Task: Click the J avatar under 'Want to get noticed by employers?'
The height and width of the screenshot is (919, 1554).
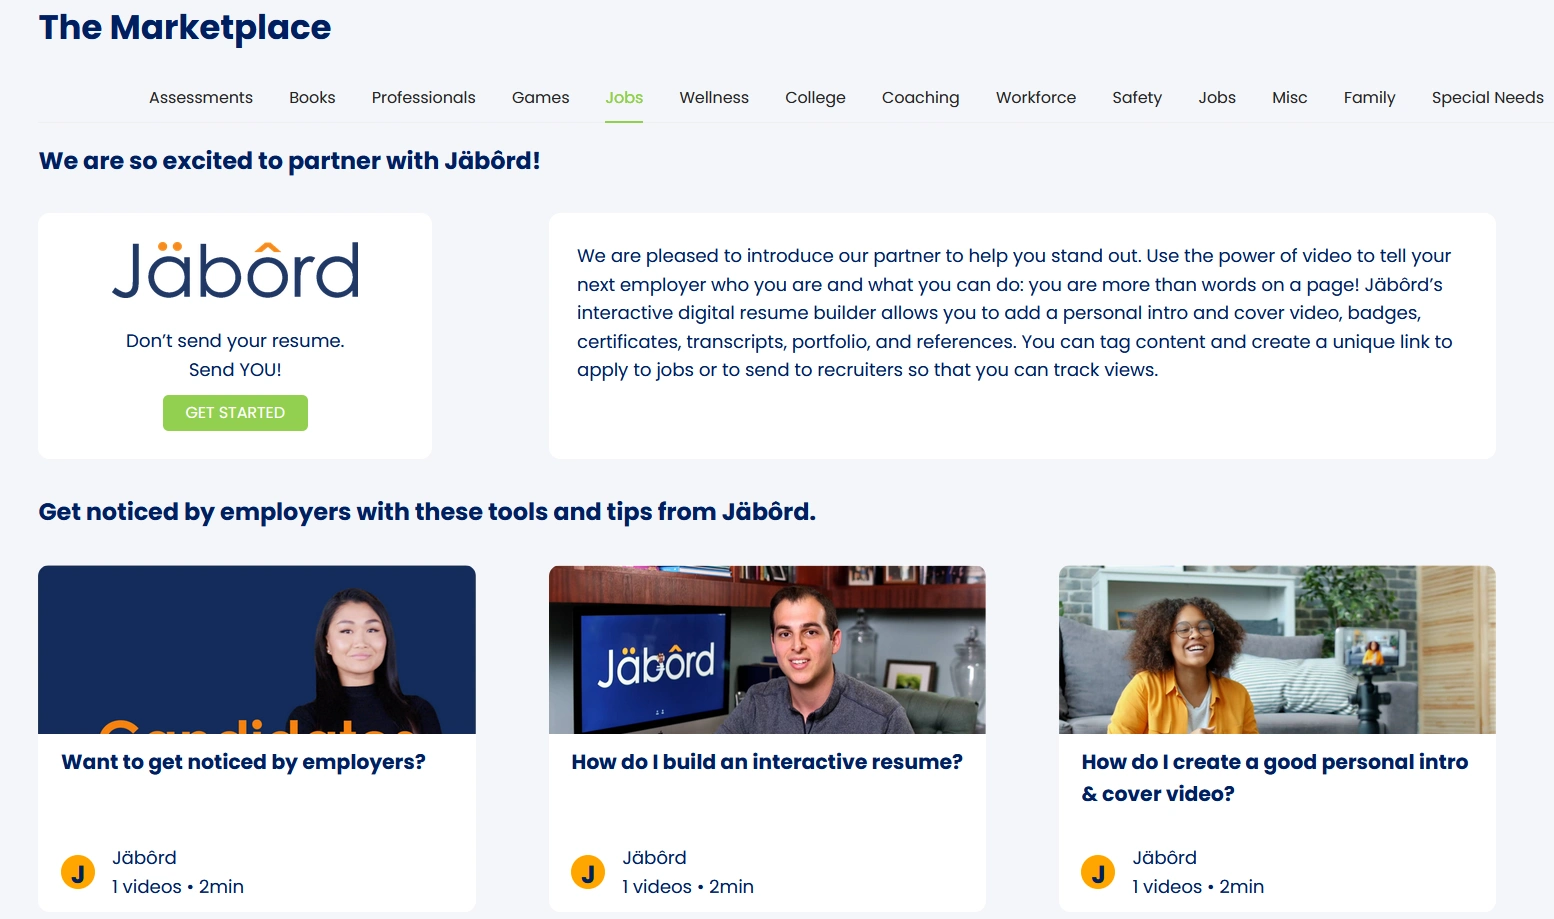Action: [78, 872]
